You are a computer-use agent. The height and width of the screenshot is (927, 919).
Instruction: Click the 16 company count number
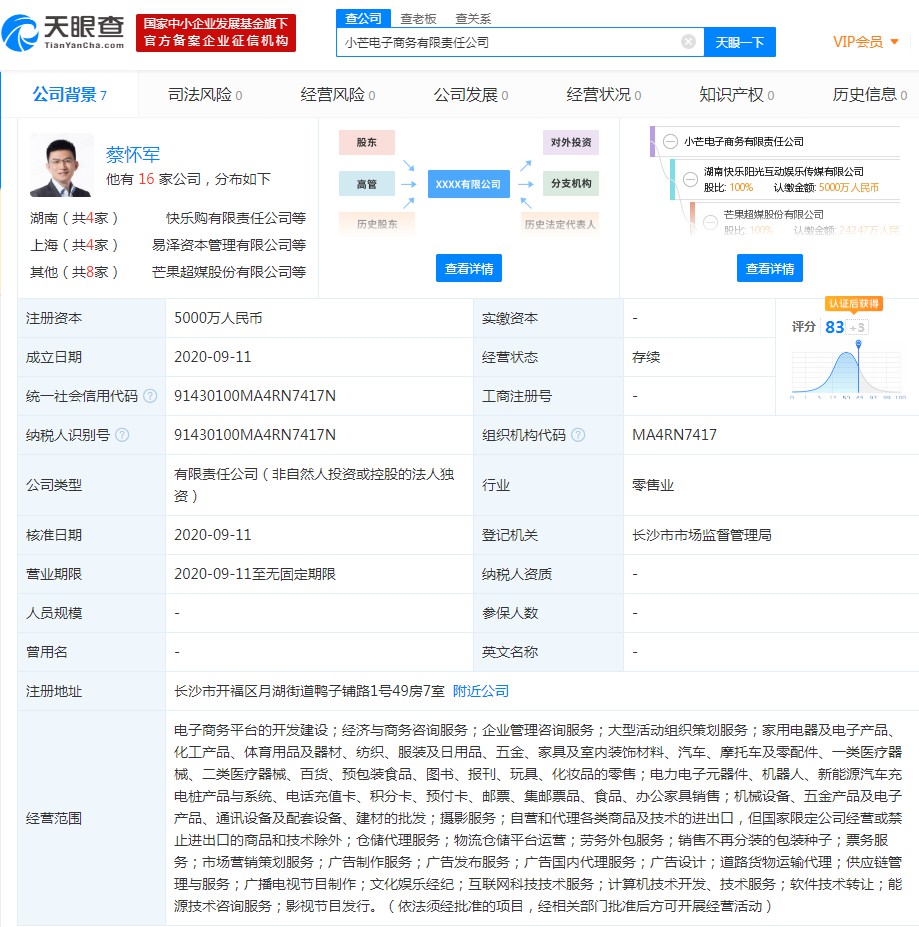[x=146, y=179]
